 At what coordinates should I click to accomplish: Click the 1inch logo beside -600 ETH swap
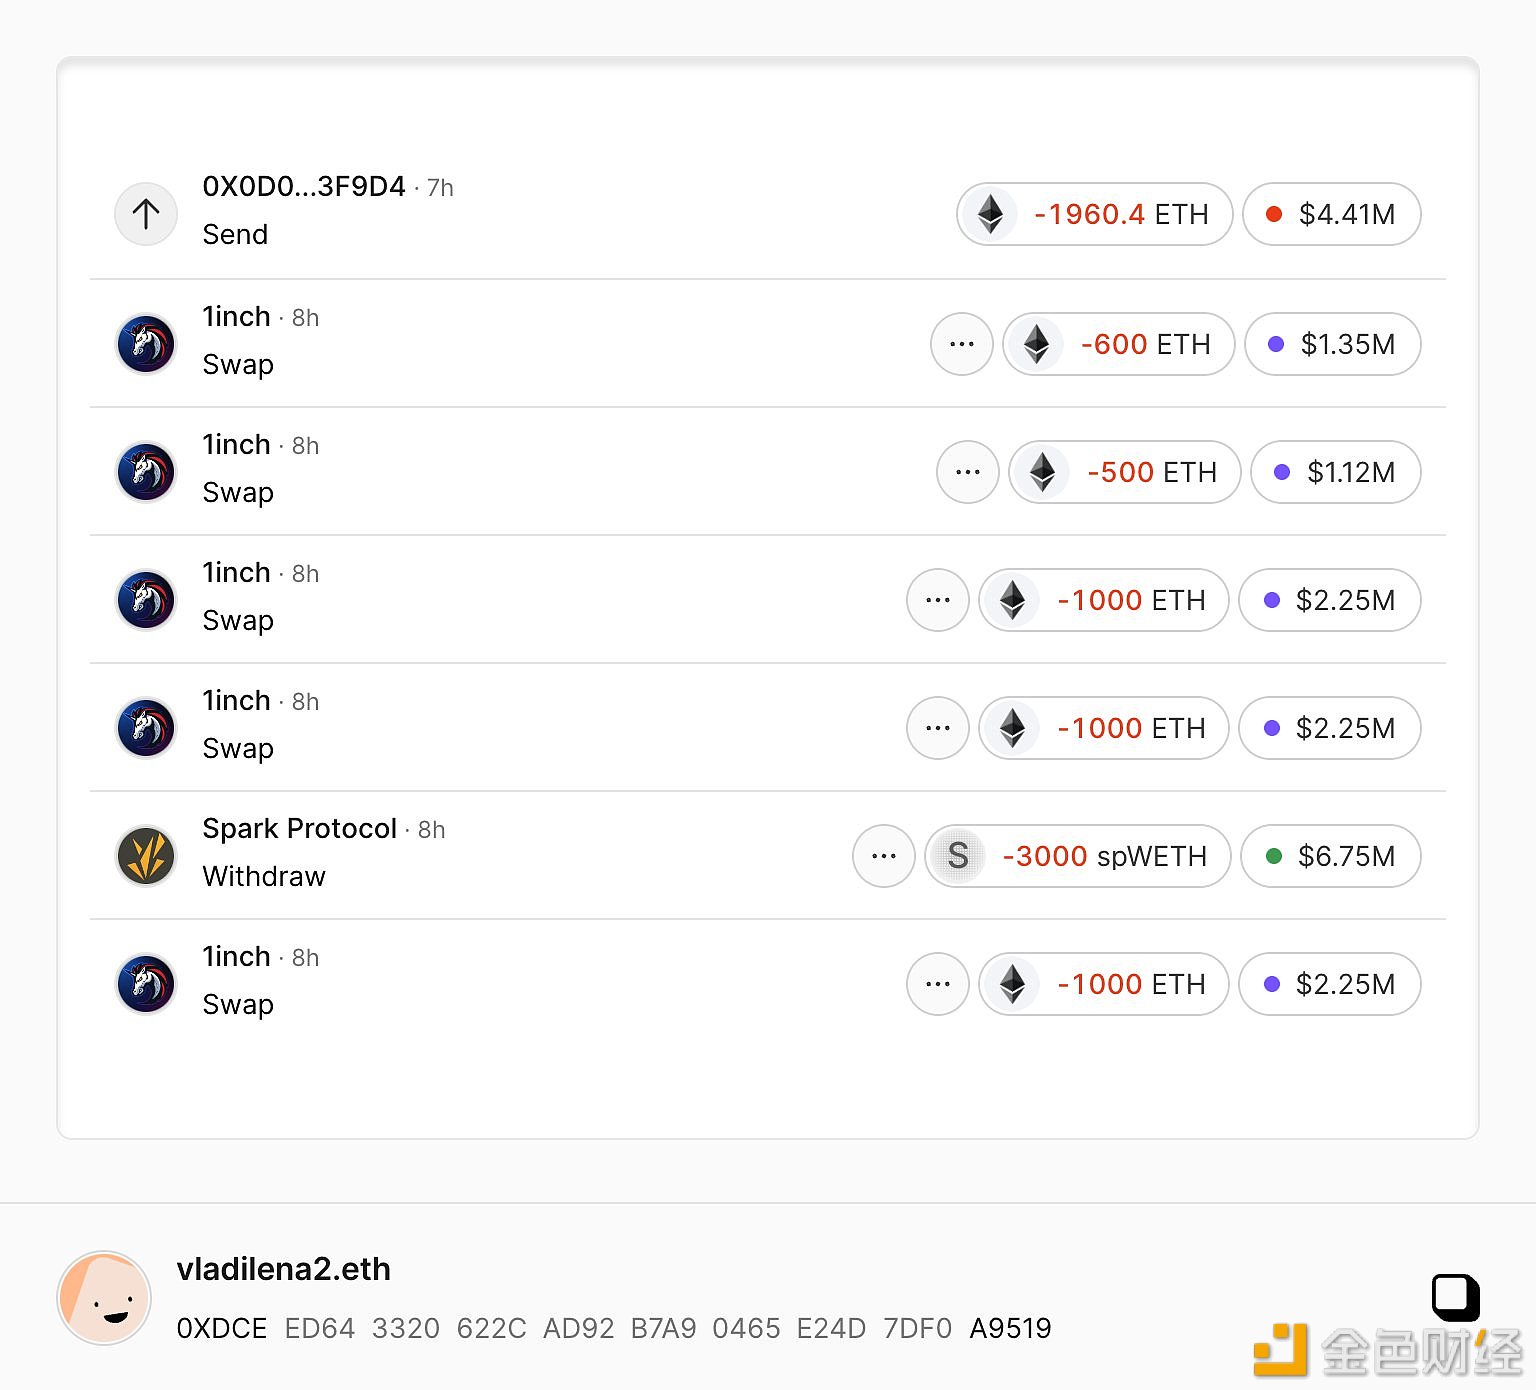146,344
